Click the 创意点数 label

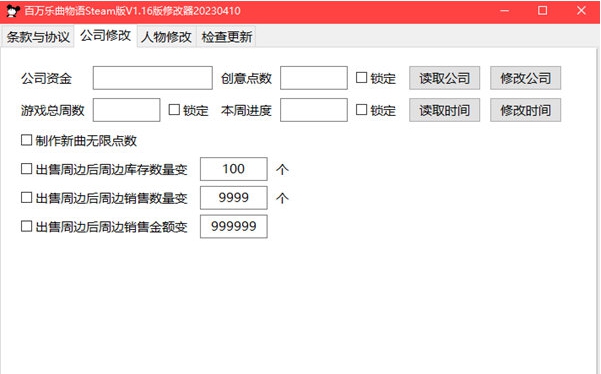click(246, 79)
